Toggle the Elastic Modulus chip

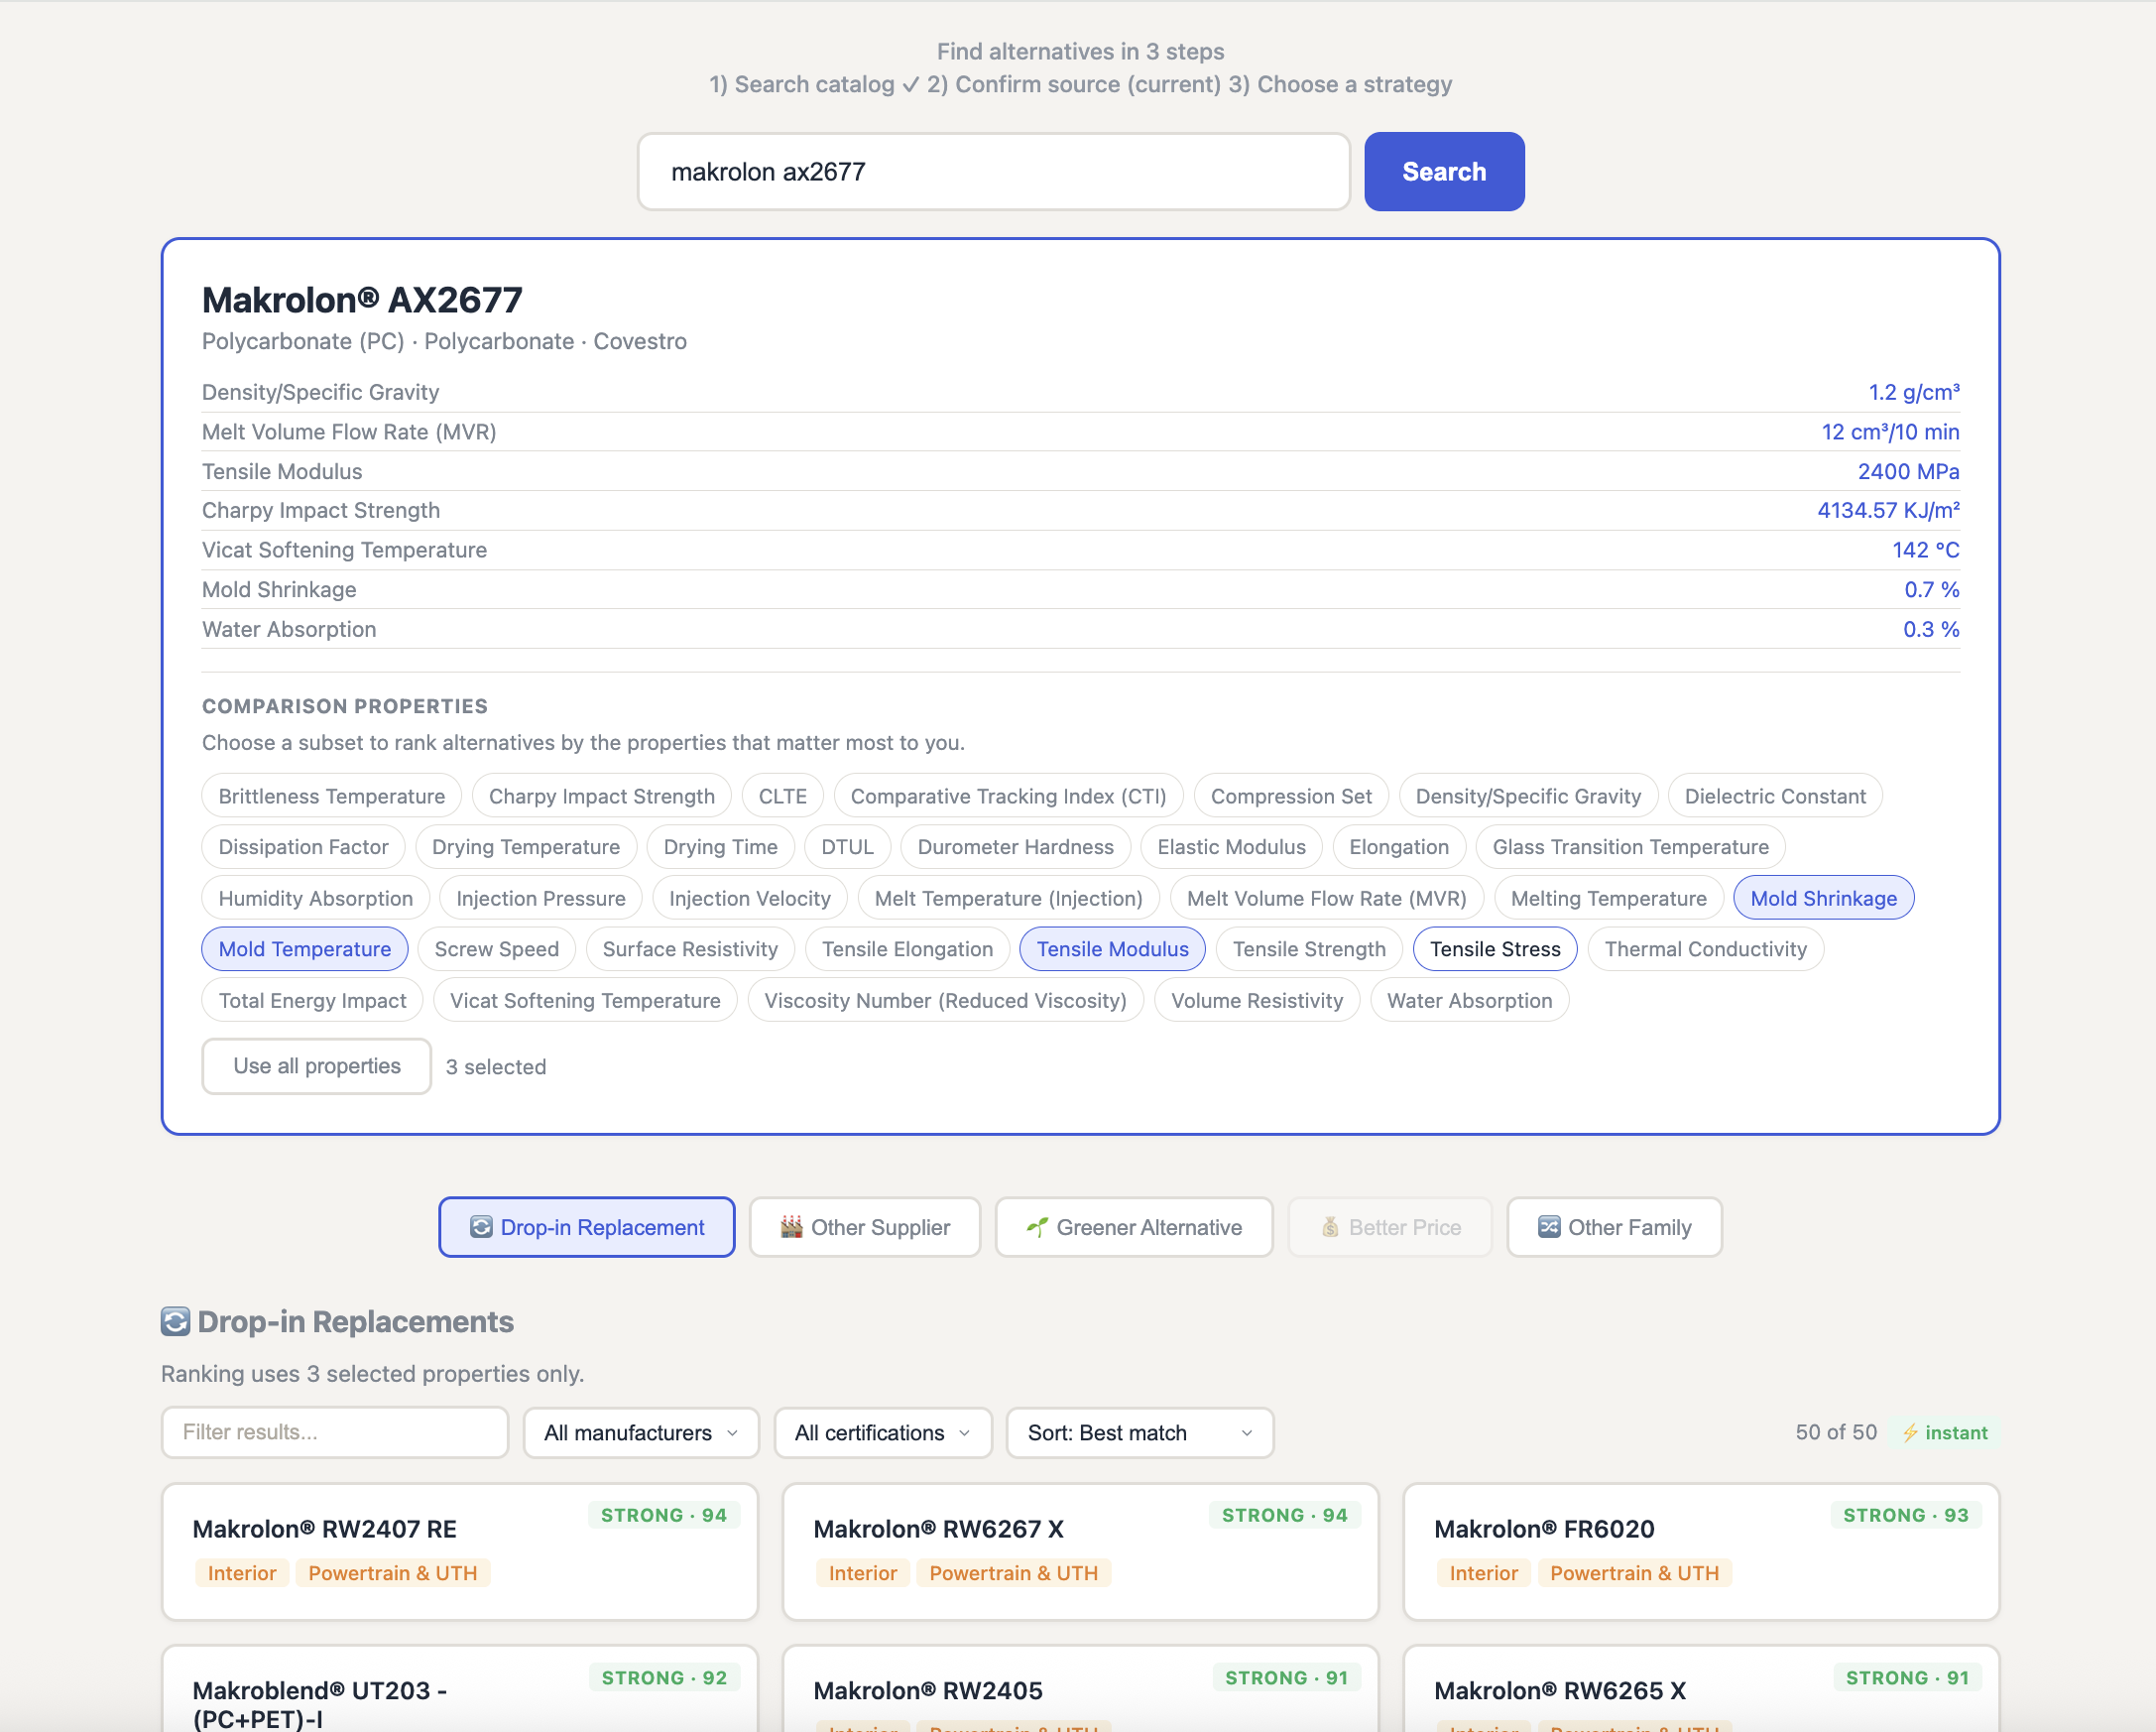pyautogui.click(x=1231, y=847)
